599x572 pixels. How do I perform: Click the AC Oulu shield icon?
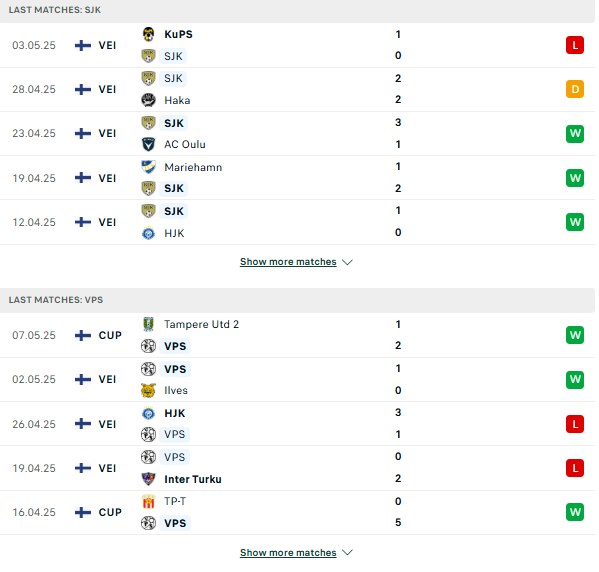[148, 144]
